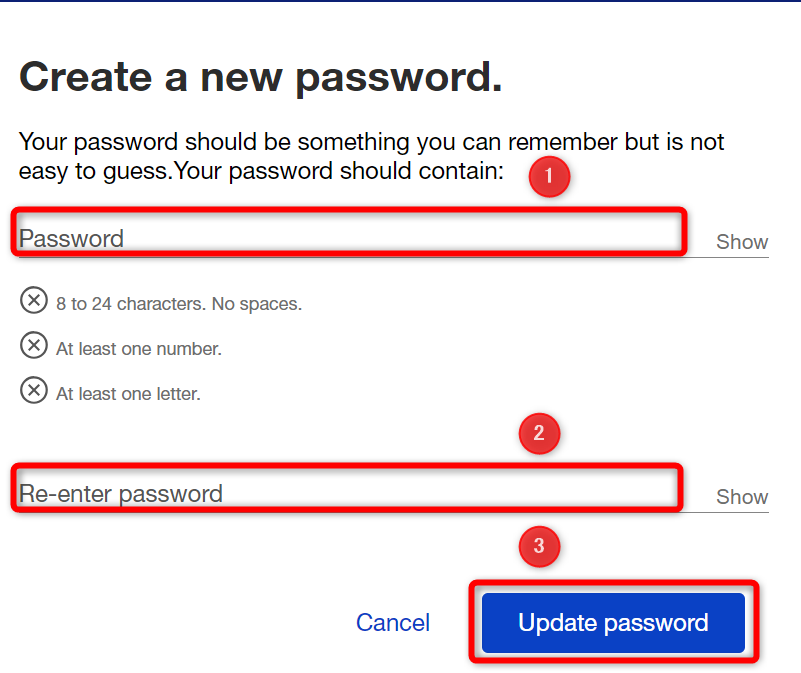Click the X icon beside At least one number
The height and width of the screenshot is (673, 801).
34,345
